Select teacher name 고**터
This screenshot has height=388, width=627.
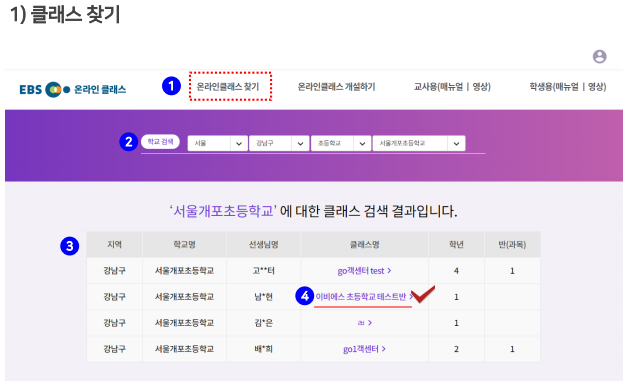pyautogui.click(x=264, y=271)
